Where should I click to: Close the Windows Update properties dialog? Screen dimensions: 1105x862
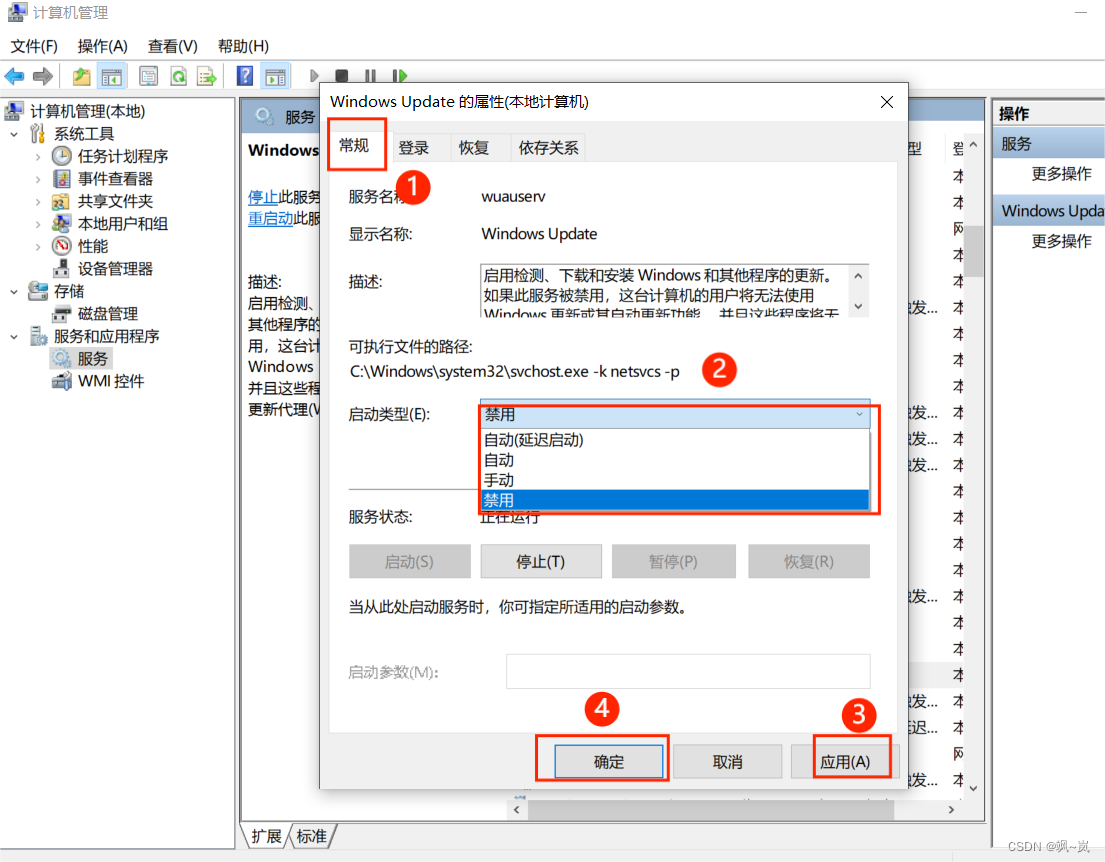887,102
